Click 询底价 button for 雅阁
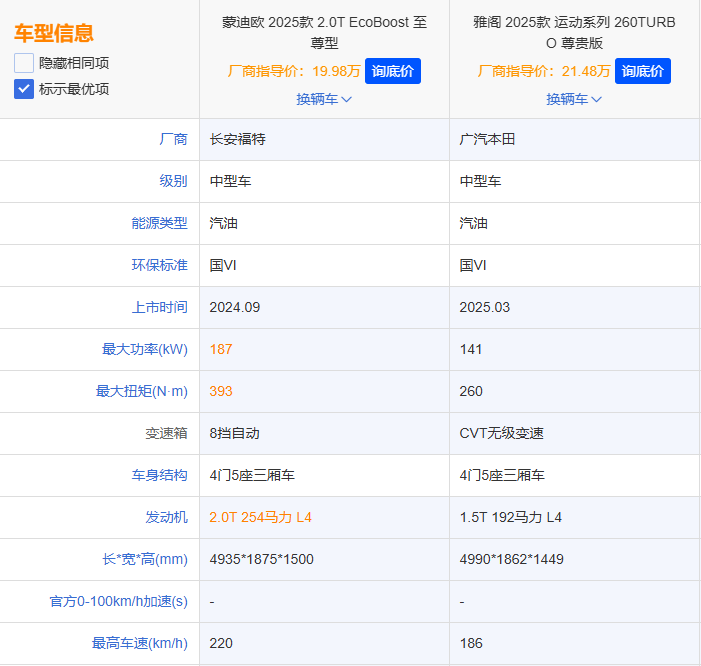The image size is (701, 666). (x=642, y=71)
